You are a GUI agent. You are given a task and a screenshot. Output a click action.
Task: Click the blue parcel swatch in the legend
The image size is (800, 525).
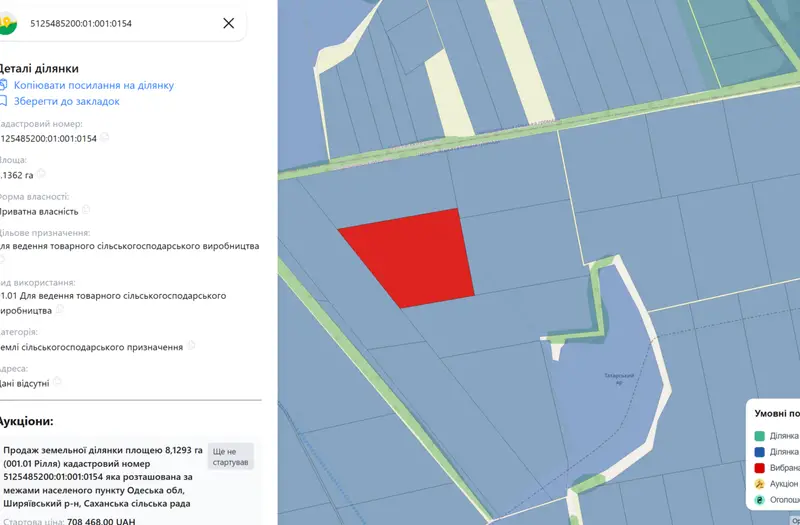point(760,452)
